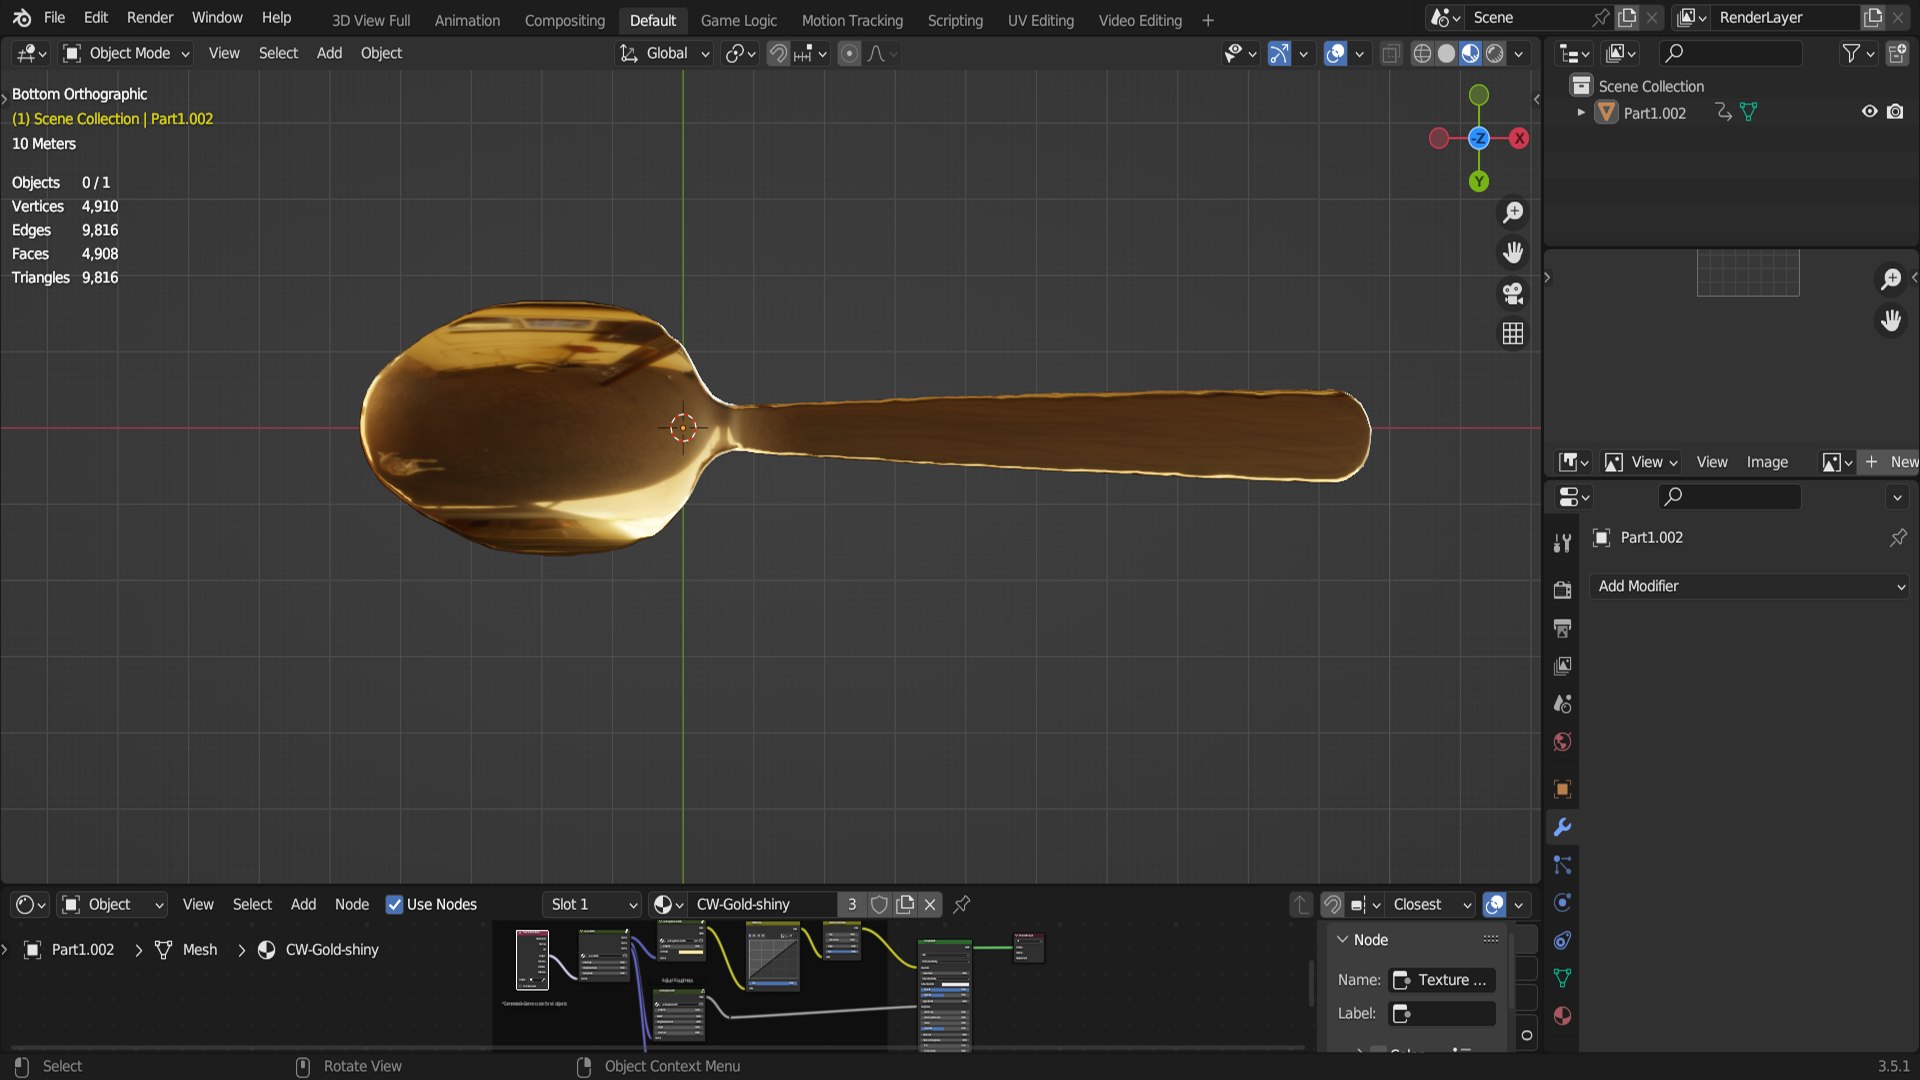Viewport: 1920px width, 1080px height.
Task: Open the Object Data properties tab
Action: coord(1562,978)
